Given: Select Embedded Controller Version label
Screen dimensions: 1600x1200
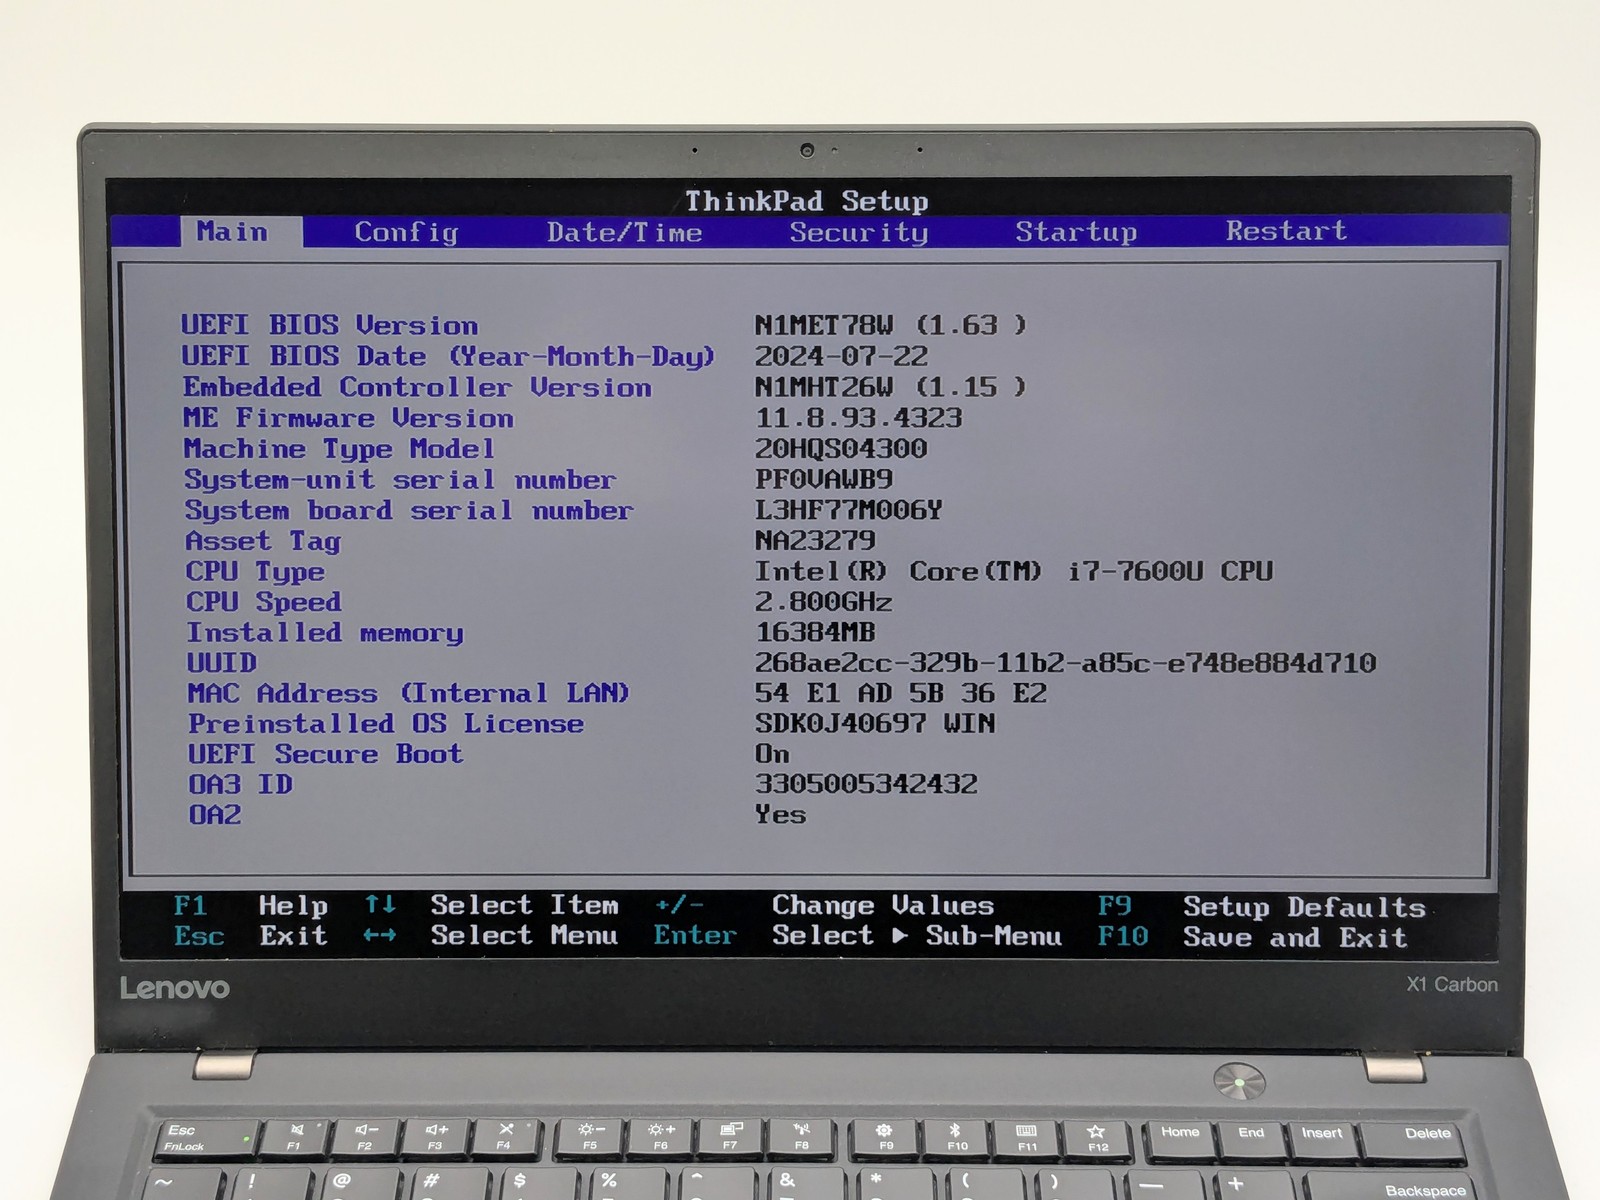Looking at the screenshot, I should [x=417, y=387].
